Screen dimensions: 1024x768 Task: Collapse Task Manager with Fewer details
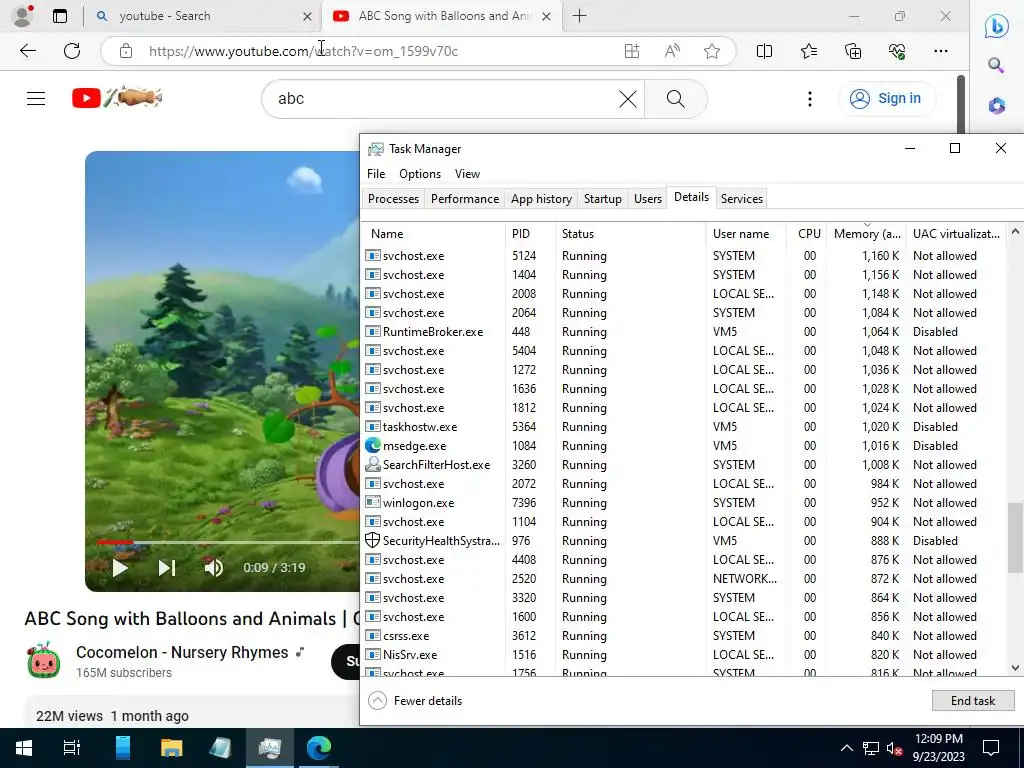click(415, 701)
